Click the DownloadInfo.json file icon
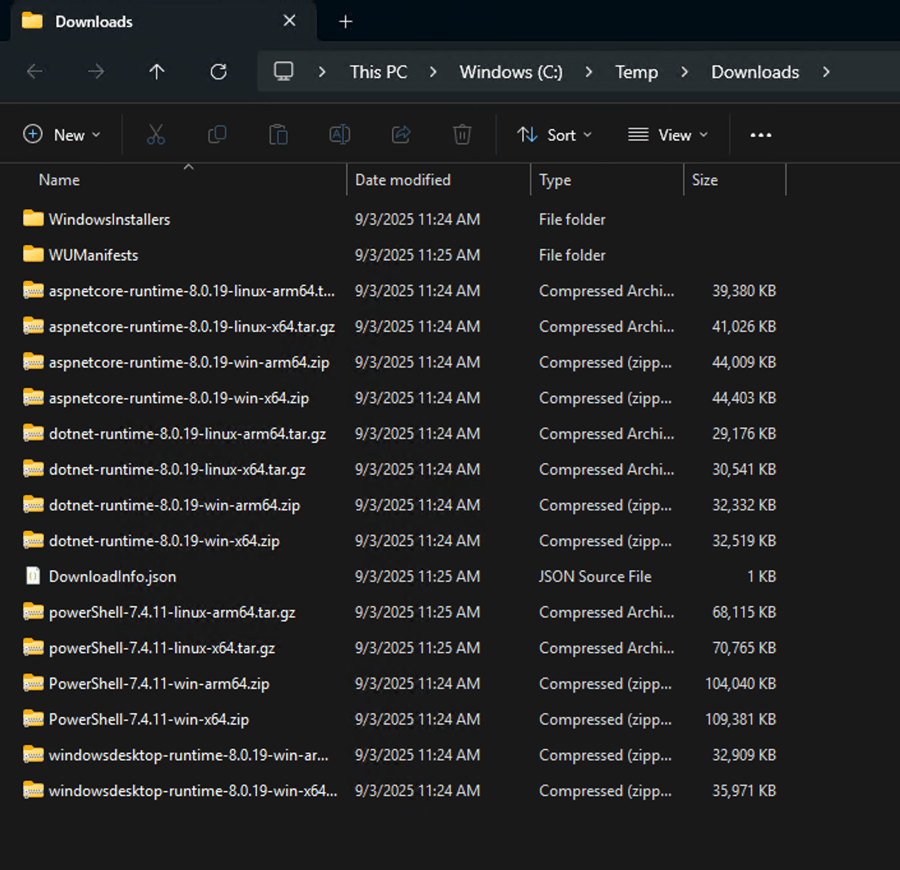Image resolution: width=900 pixels, height=870 pixels. click(x=33, y=576)
